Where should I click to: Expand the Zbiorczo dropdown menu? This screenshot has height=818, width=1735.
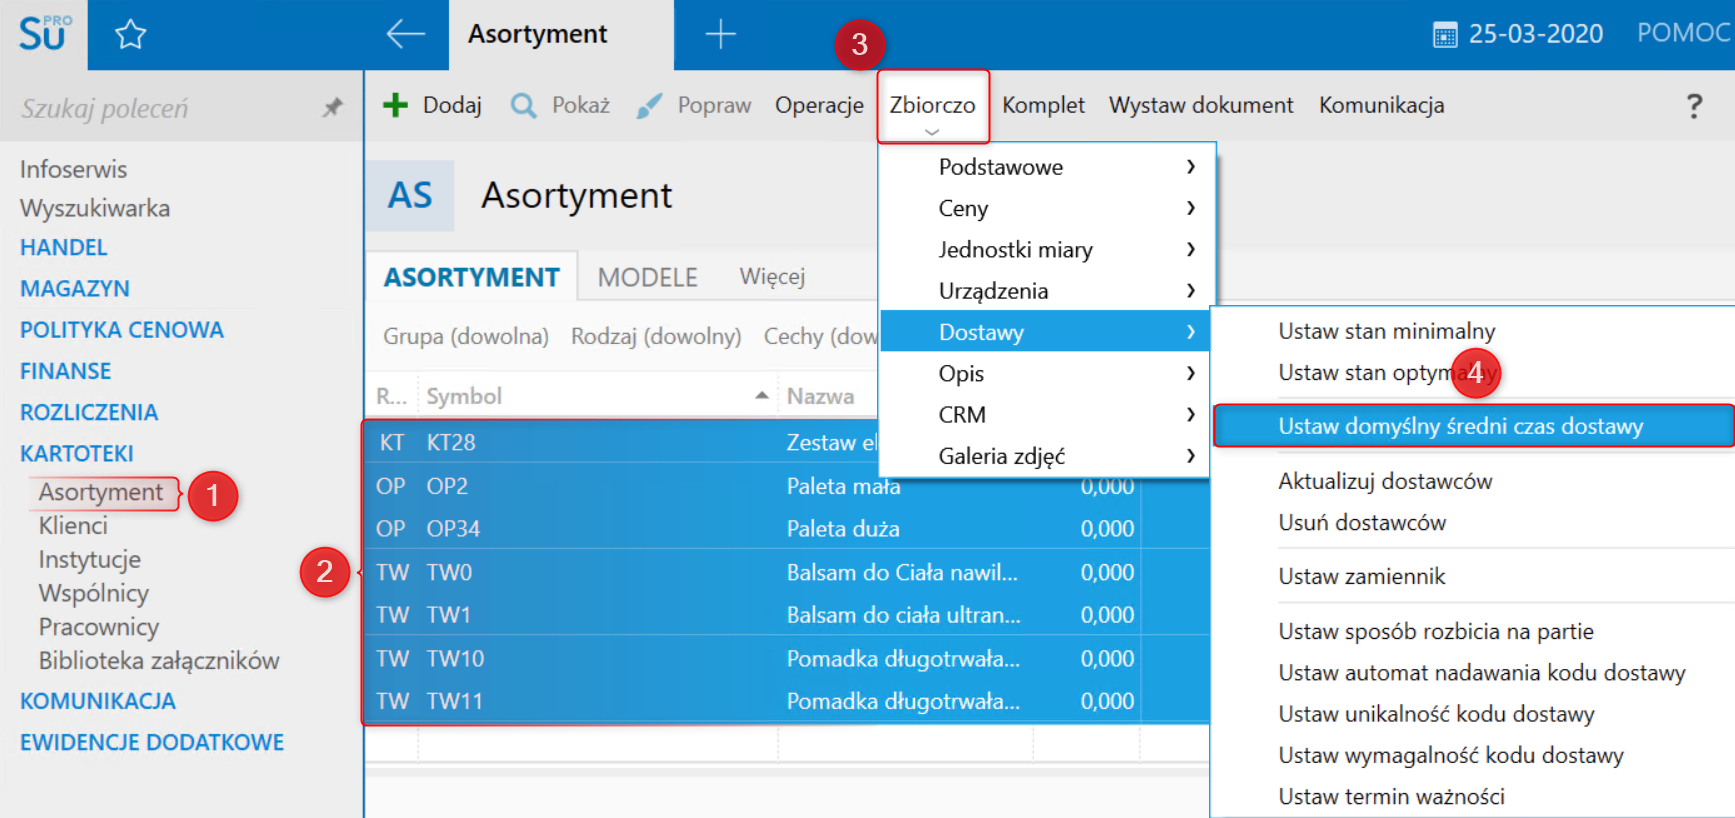(x=932, y=106)
